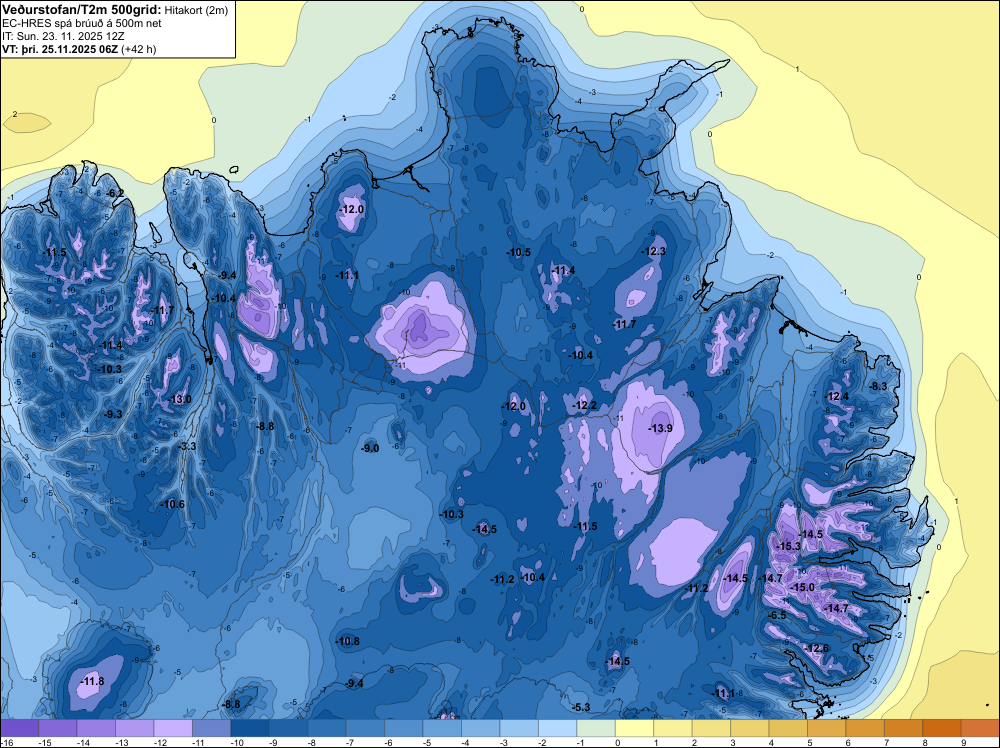Click the '-16' tick label on the color scale

click(6, 742)
